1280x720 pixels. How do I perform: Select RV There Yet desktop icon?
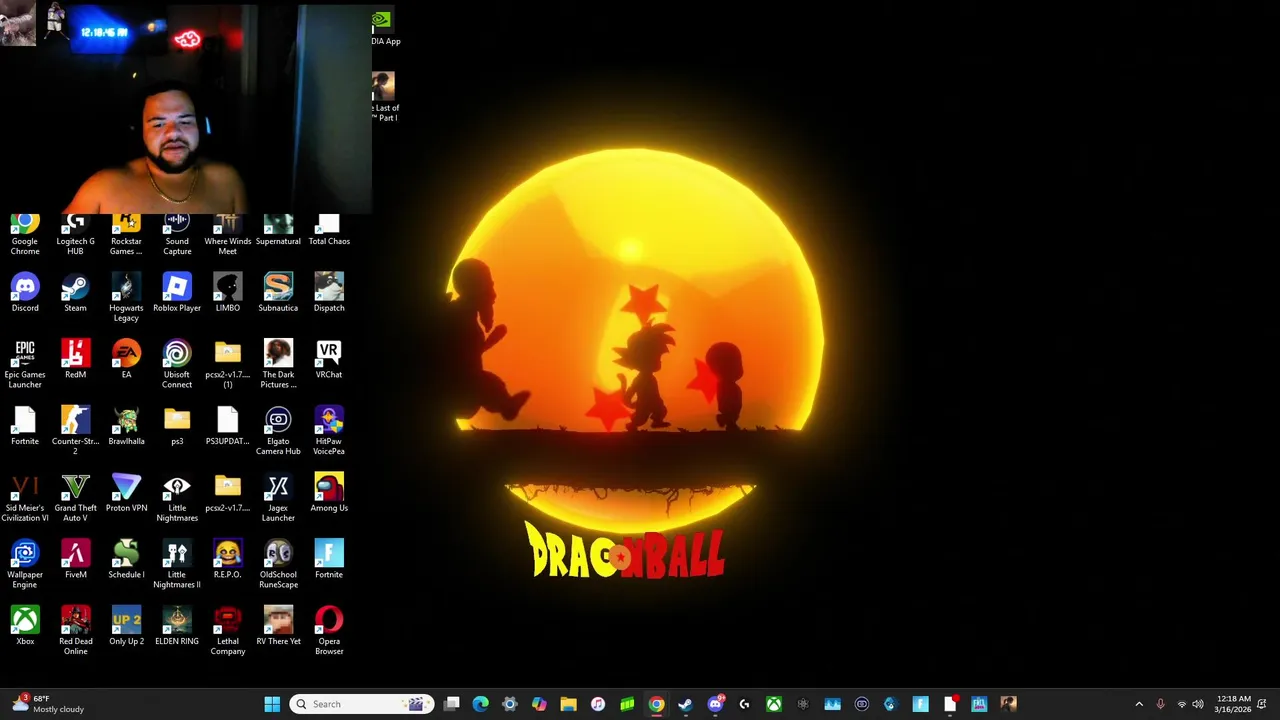(278, 626)
